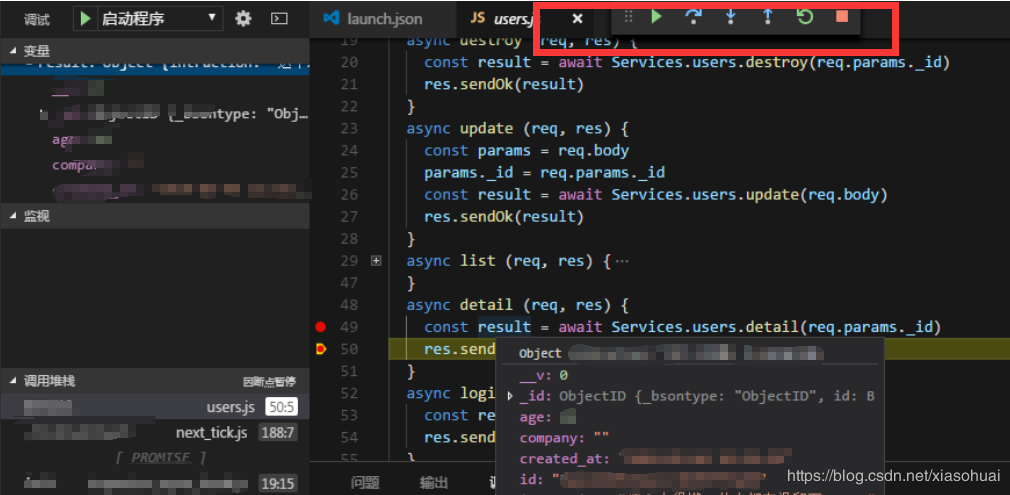Close the users.js editor tab
This screenshot has width=1010, height=495.
click(x=577, y=19)
